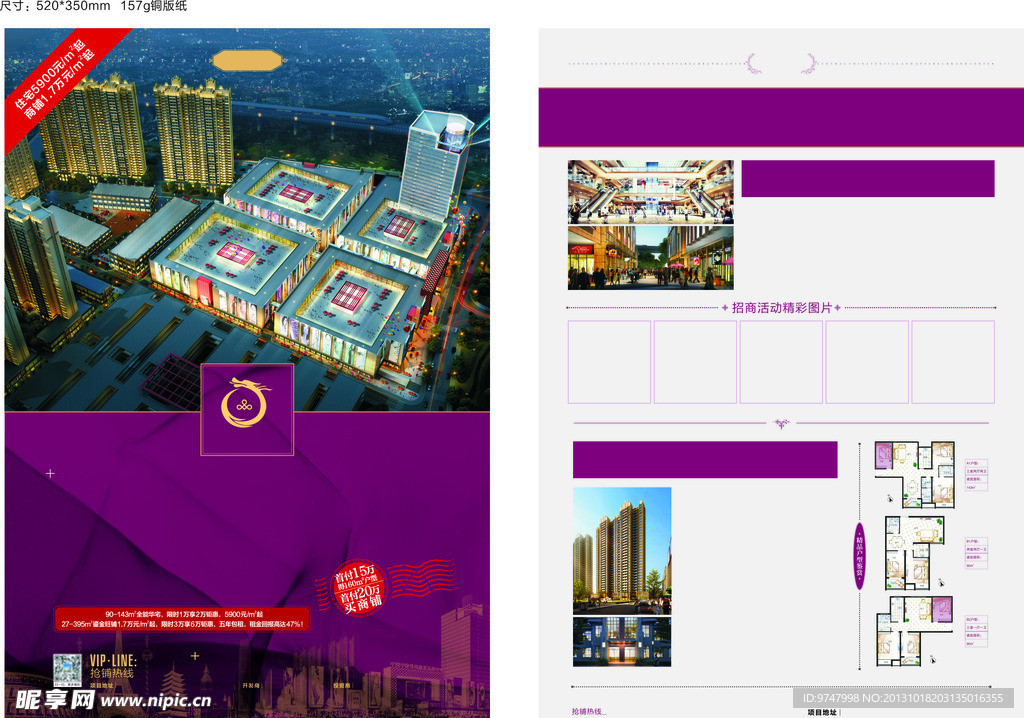Click the ornament on the middle divider
This screenshot has height=718, width=1024.
pos(781,424)
